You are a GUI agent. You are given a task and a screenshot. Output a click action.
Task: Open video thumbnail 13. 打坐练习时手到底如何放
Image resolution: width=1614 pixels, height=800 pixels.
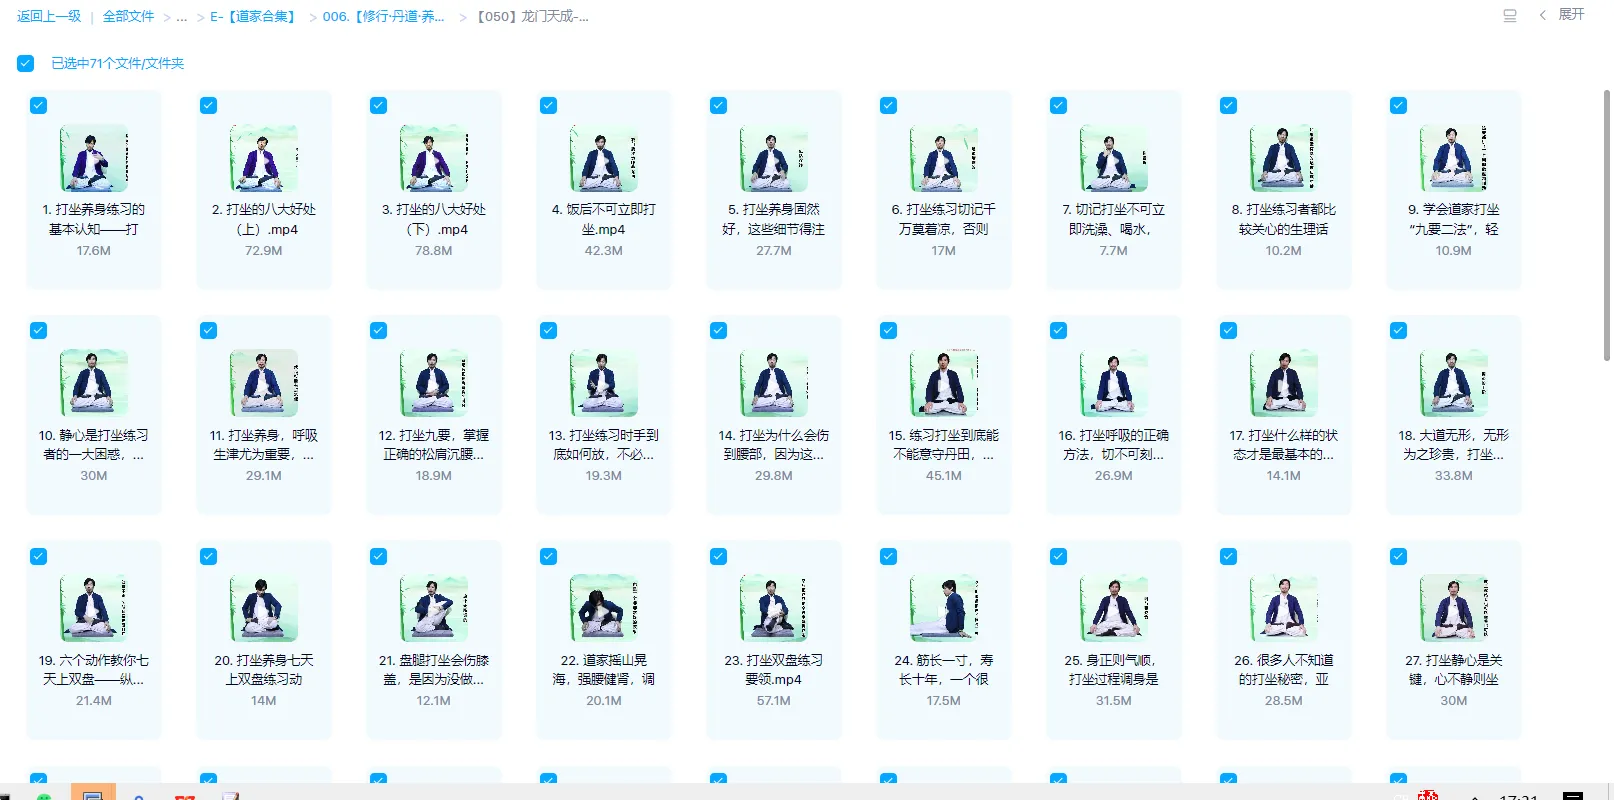coord(604,383)
